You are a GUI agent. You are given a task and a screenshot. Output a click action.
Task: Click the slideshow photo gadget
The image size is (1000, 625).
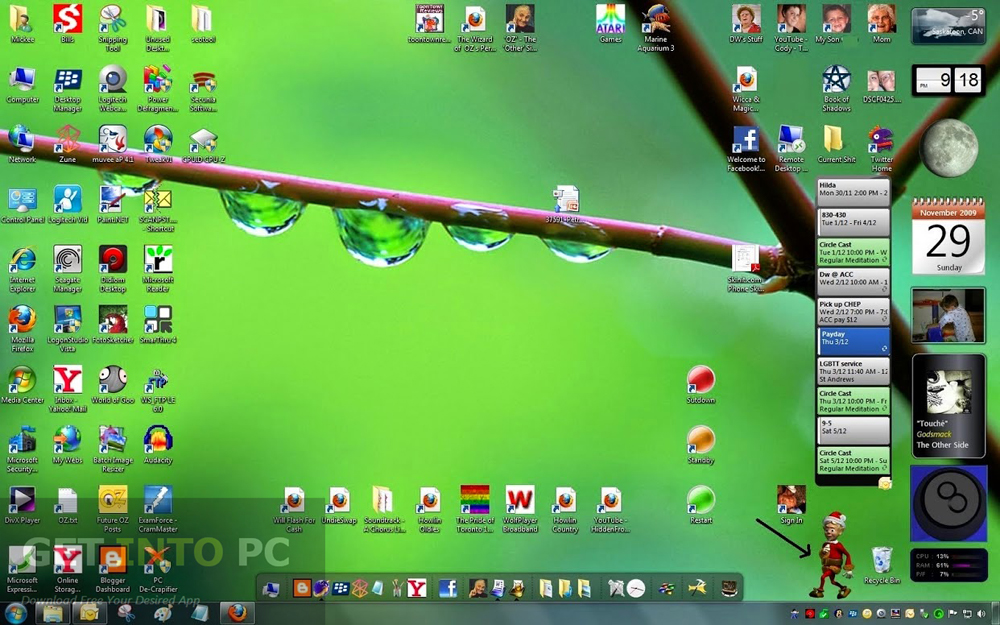pyautogui.click(x=948, y=315)
